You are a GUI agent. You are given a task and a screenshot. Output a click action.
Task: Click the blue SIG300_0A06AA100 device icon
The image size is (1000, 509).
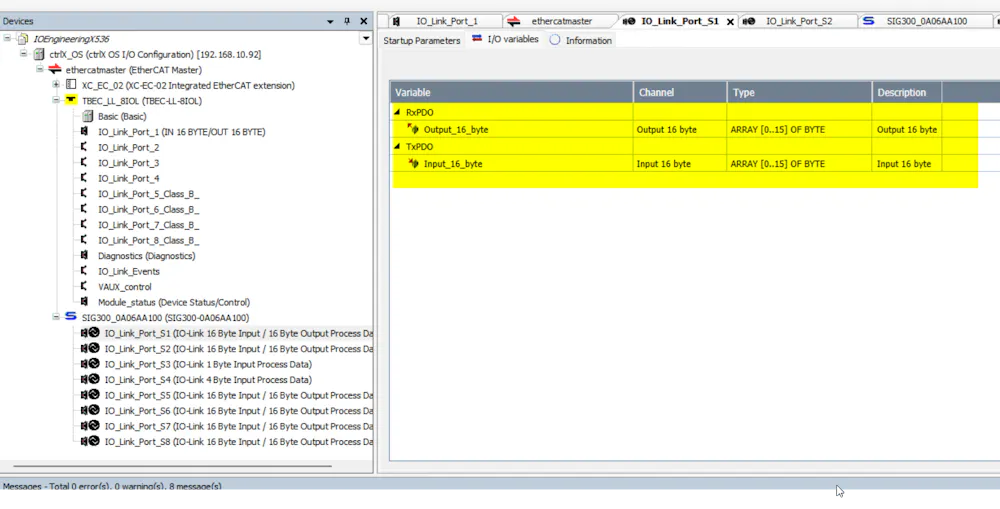pyautogui.click(x=71, y=317)
